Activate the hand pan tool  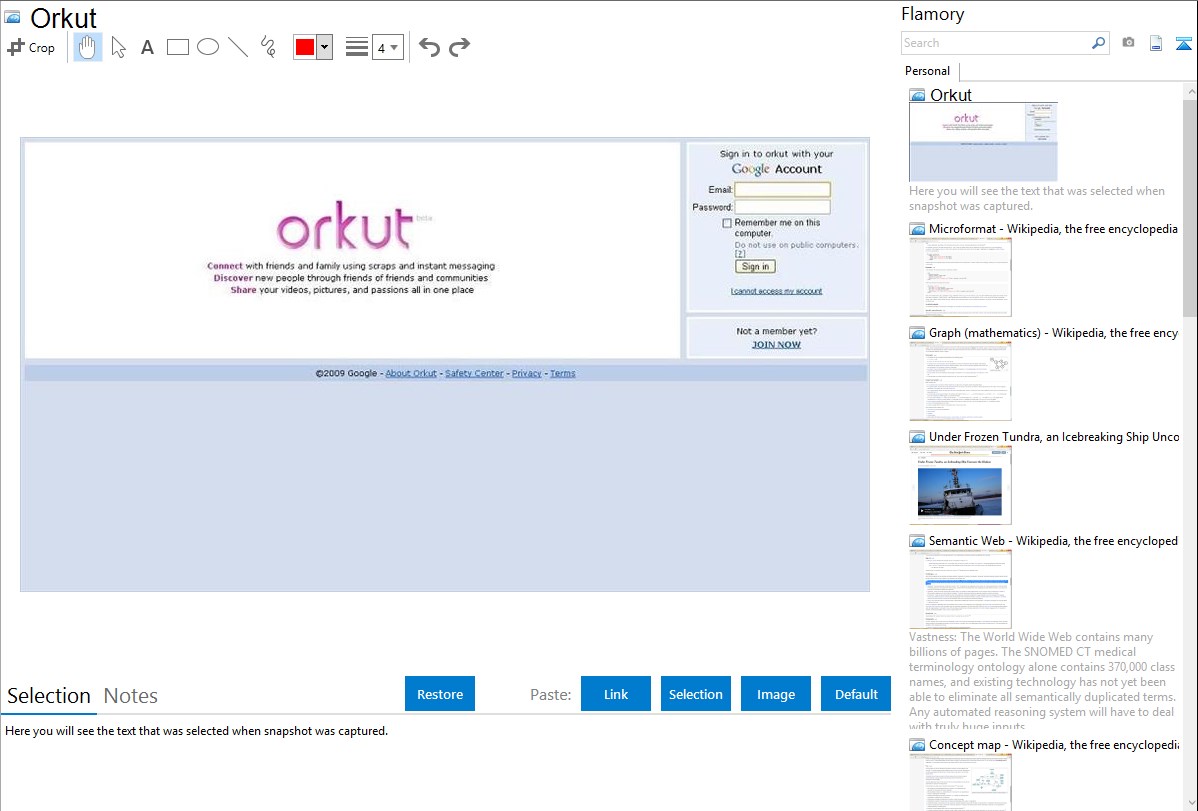[88, 47]
